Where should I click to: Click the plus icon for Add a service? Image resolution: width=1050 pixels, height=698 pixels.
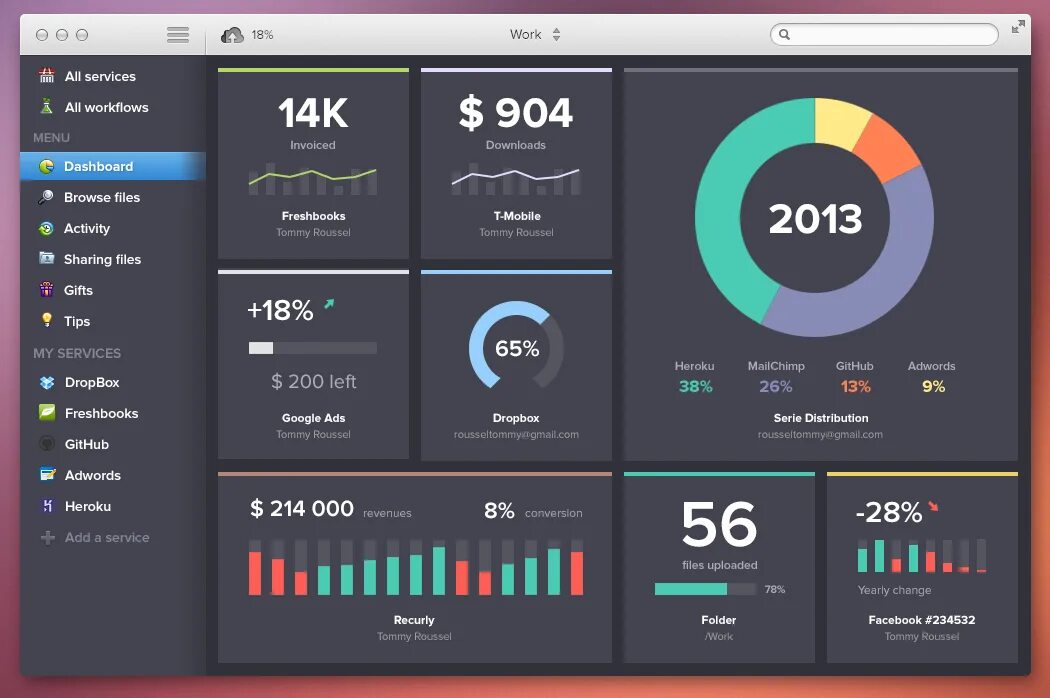click(x=48, y=537)
